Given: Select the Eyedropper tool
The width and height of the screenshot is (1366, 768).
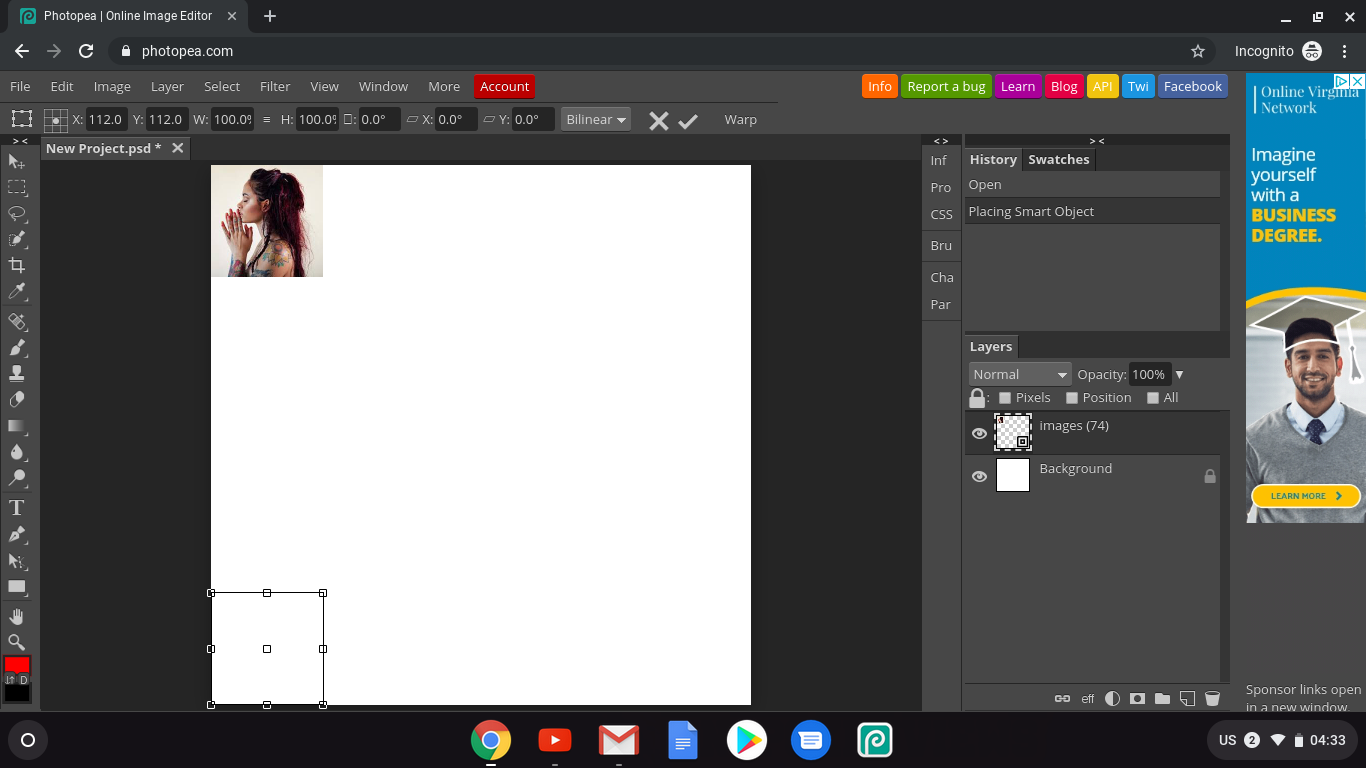Looking at the screenshot, I should point(17,291).
